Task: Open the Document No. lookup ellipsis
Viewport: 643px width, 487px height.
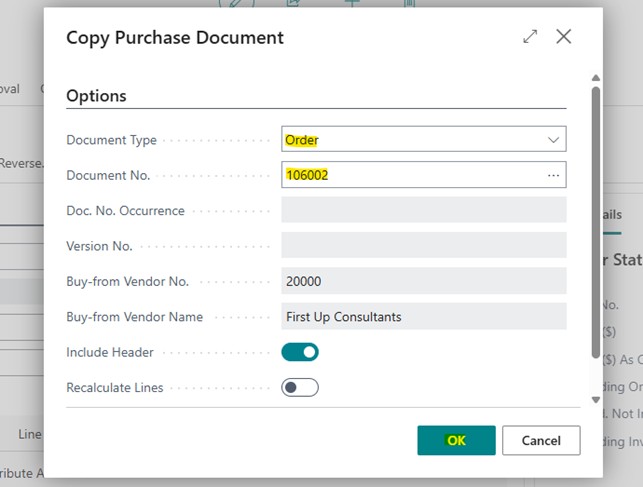Action: pyautogui.click(x=553, y=175)
